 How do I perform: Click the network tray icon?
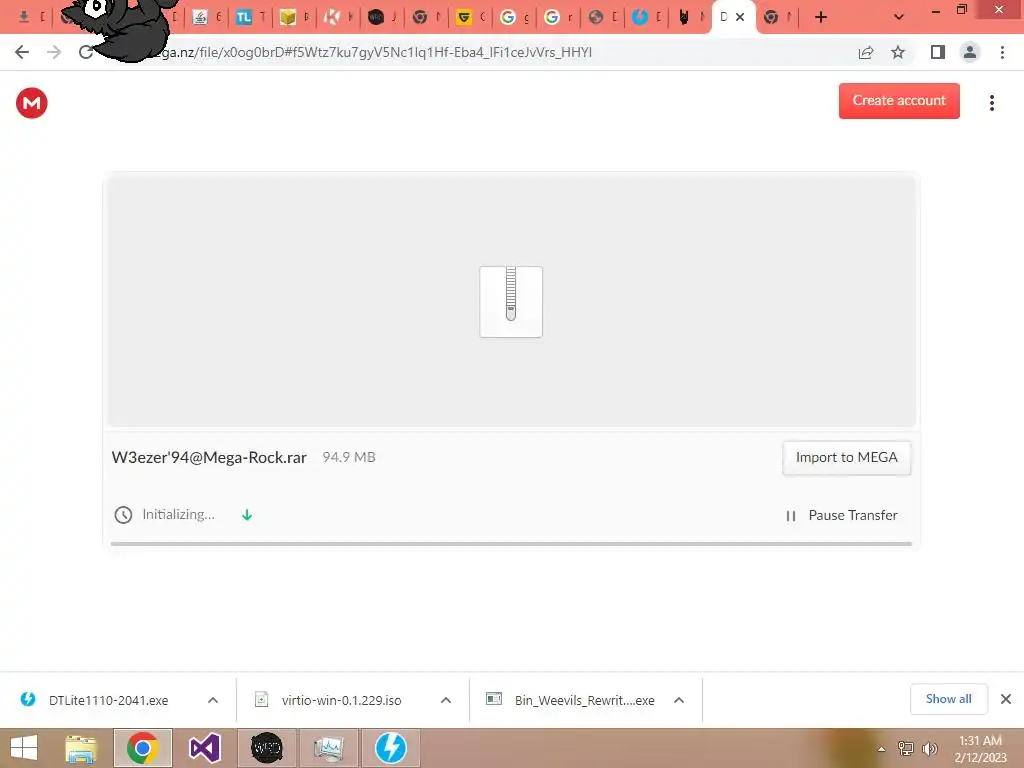coord(906,748)
